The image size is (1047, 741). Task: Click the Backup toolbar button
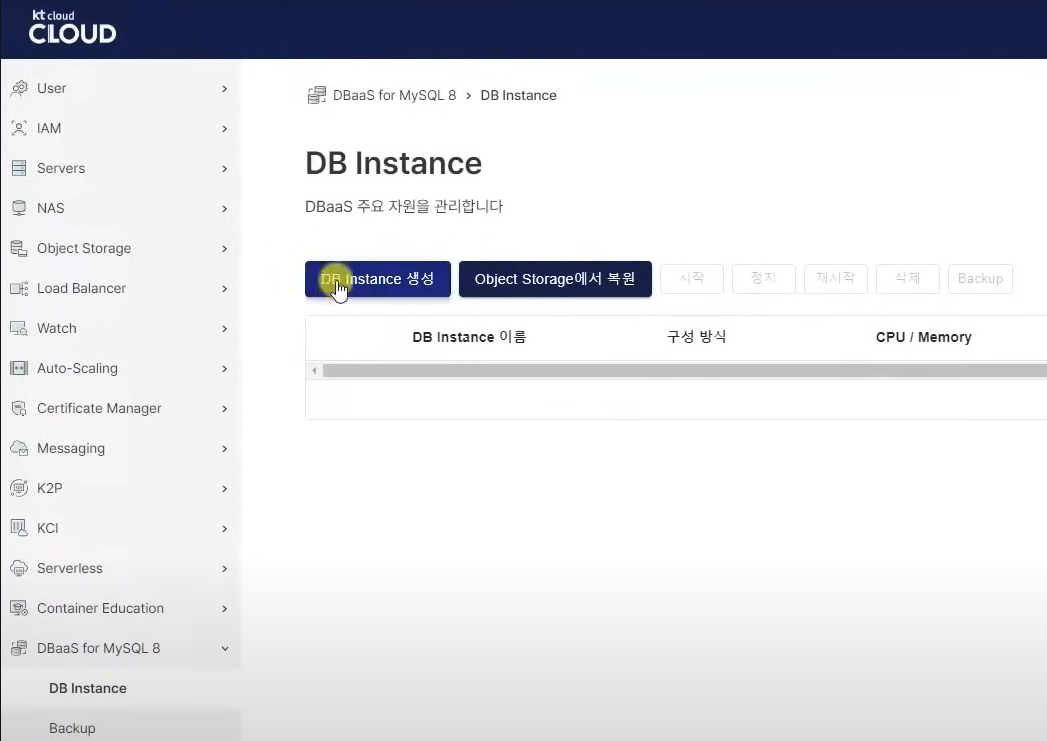tap(980, 278)
